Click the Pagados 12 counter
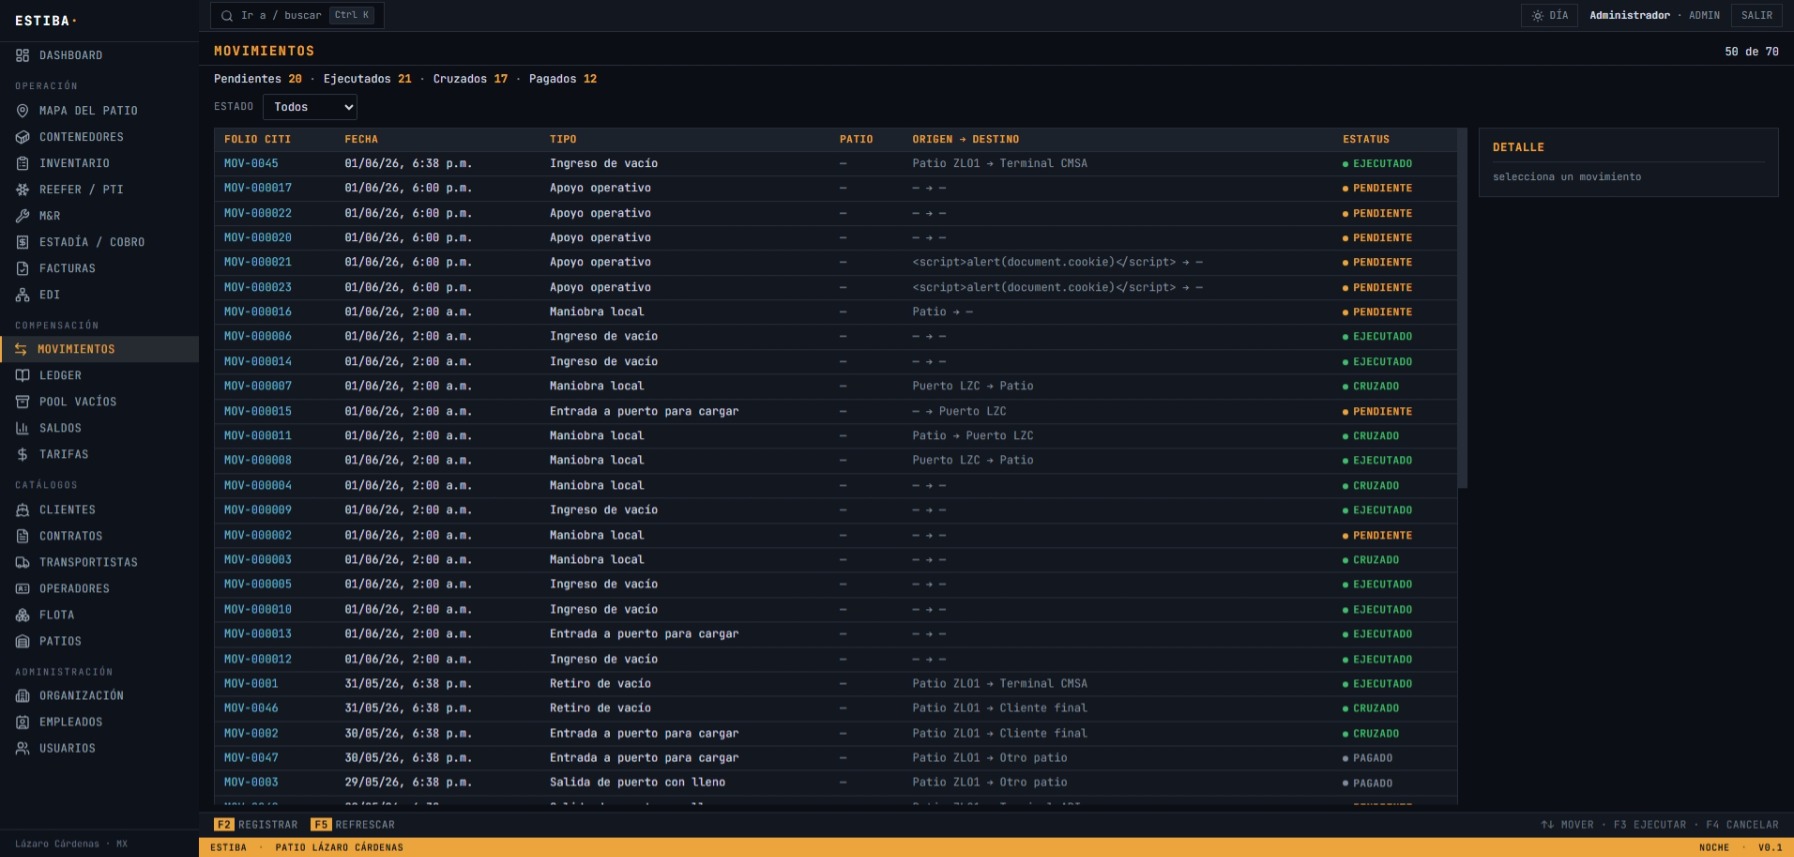 click(x=563, y=79)
